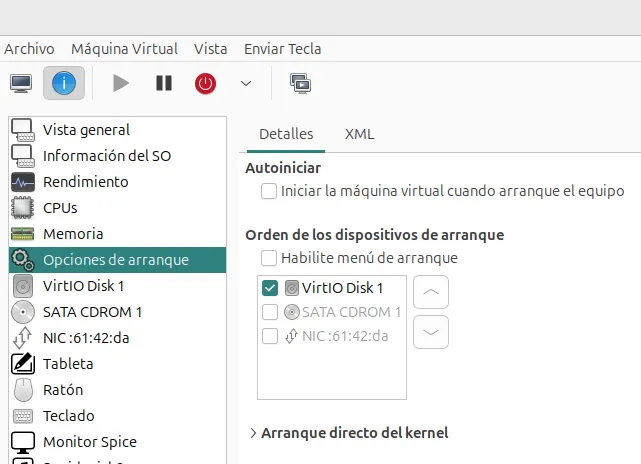Uncheck VirtIO Disk 1 boot device
The height and width of the screenshot is (464, 641).
pos(270,288)
